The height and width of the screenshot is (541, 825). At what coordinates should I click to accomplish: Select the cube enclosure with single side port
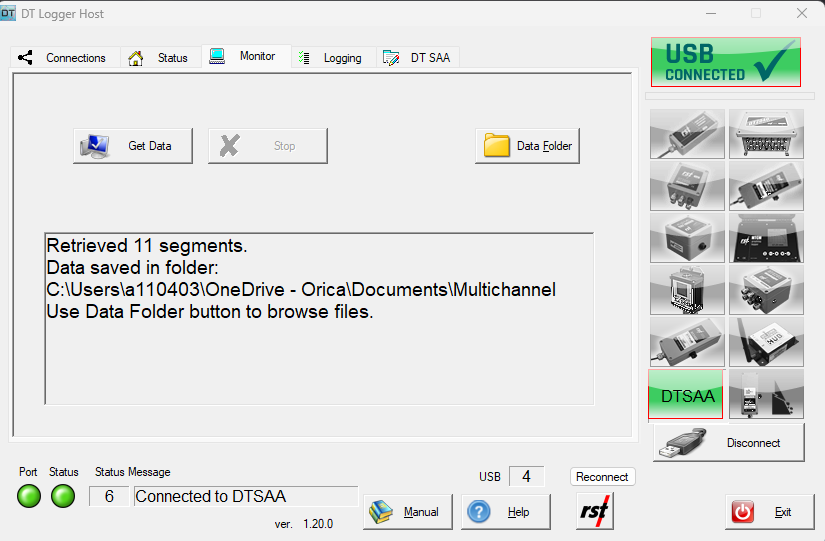(687, 238)
